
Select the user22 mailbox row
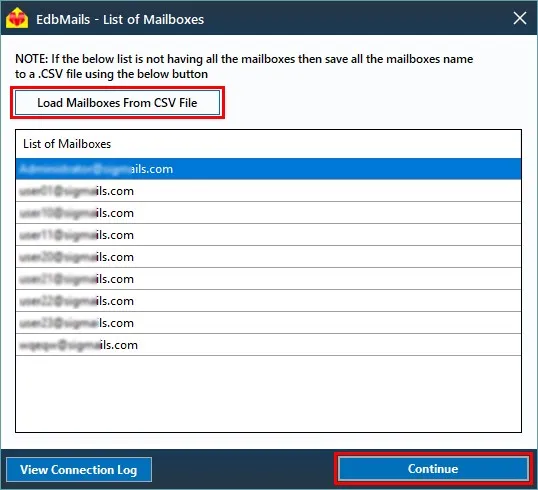[268, 301]
